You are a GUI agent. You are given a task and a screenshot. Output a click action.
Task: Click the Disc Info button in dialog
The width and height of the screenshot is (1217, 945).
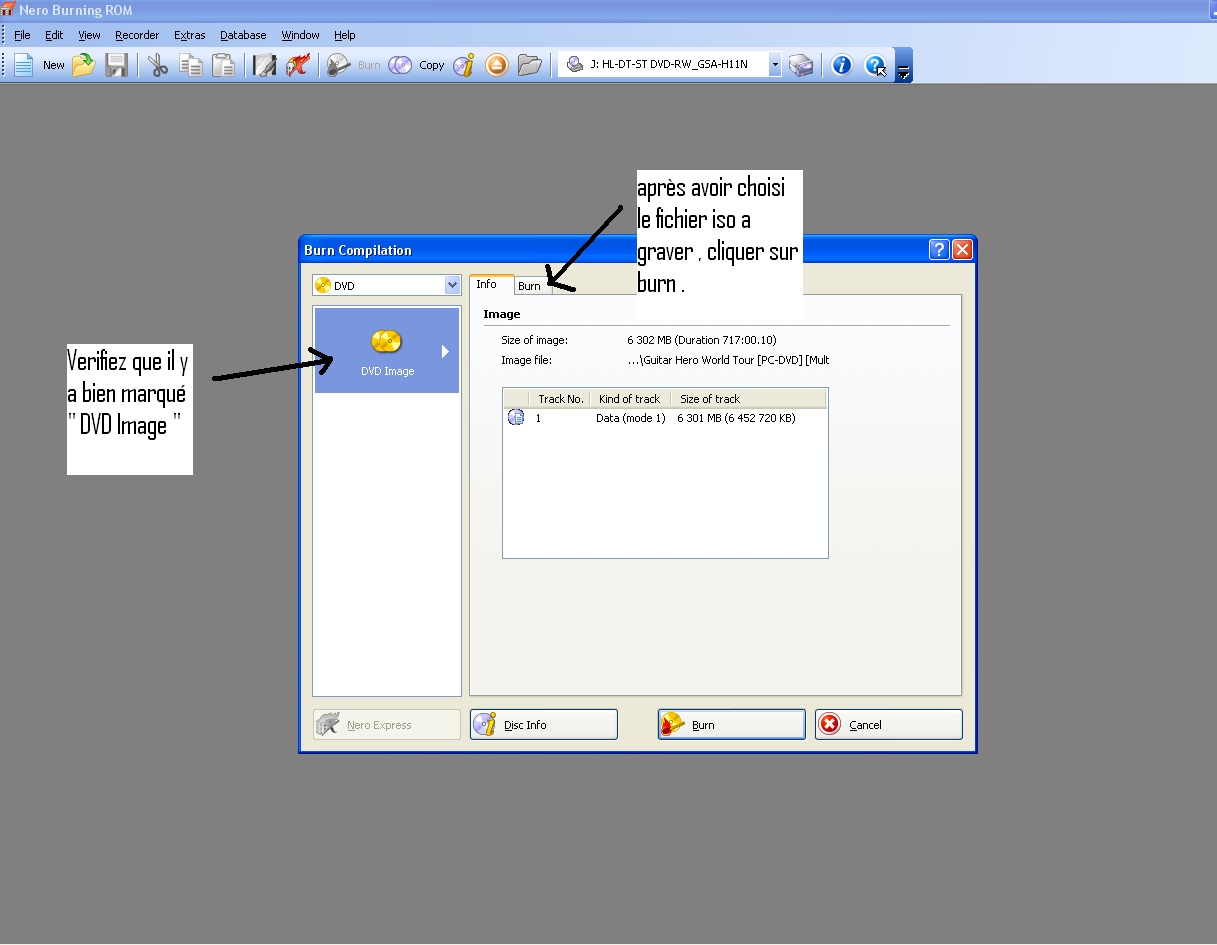pyautogui.click(x=543, y=725)
